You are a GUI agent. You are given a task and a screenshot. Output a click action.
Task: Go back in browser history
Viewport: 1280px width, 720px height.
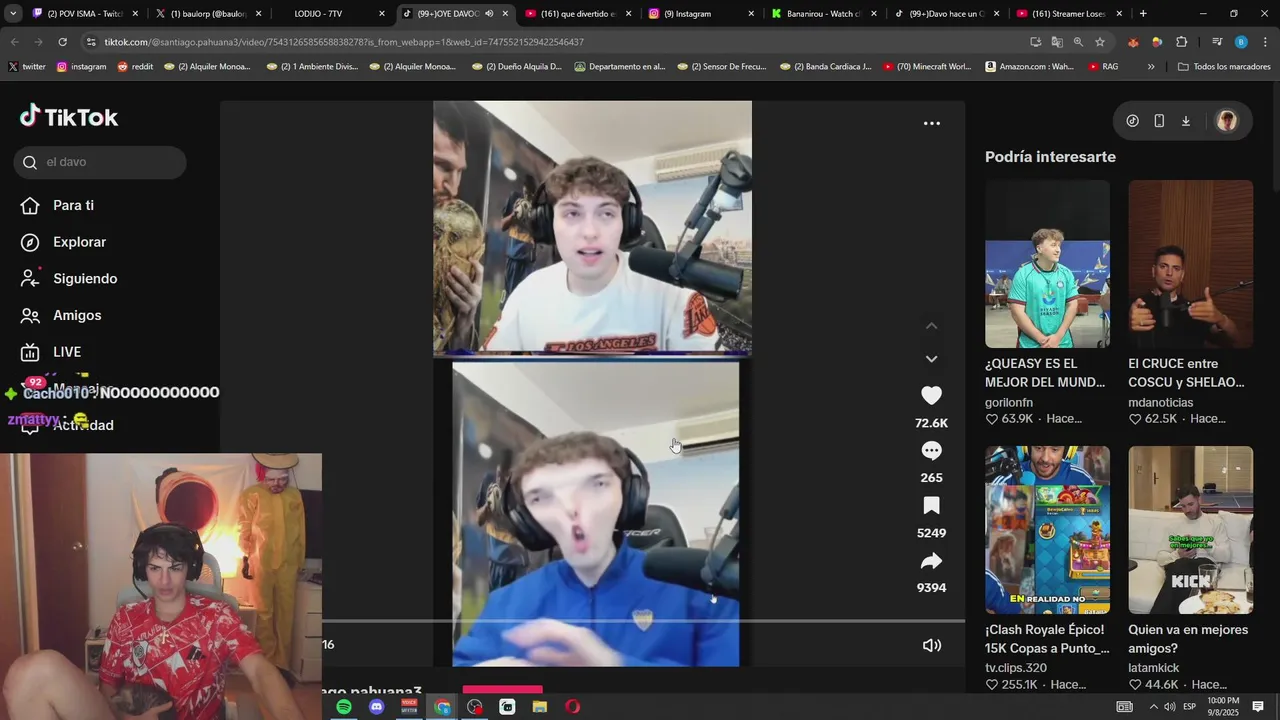[14, 42]
